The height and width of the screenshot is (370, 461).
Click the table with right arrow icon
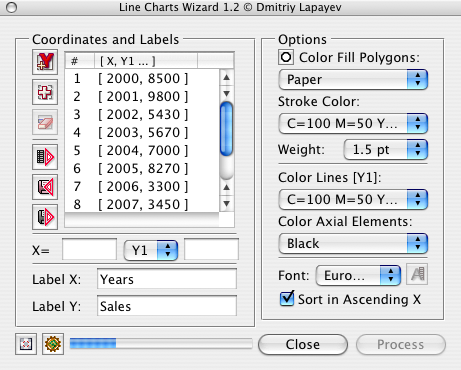point(45,157)
